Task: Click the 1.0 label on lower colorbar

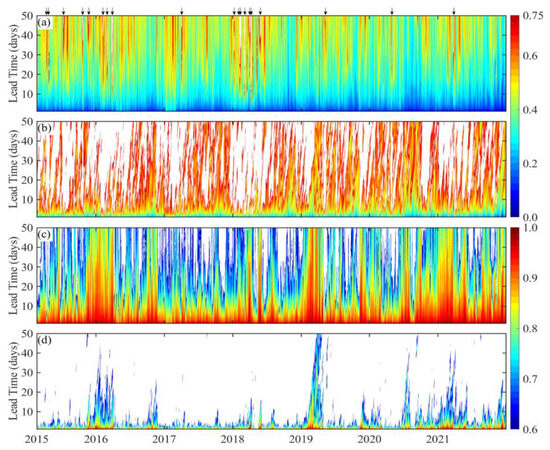Action: coord(530,228)
